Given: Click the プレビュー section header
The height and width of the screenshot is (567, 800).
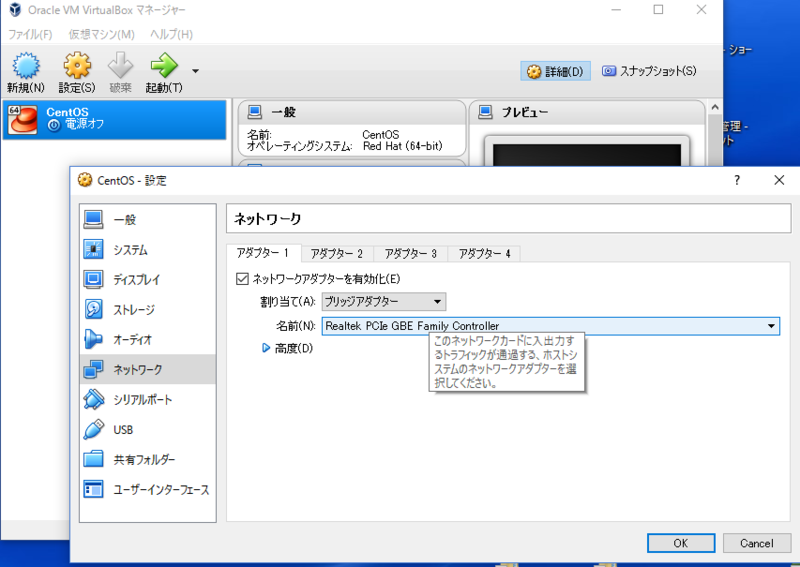Looking at the screenshot, I should pyautogui.click(x=587, y=112).
